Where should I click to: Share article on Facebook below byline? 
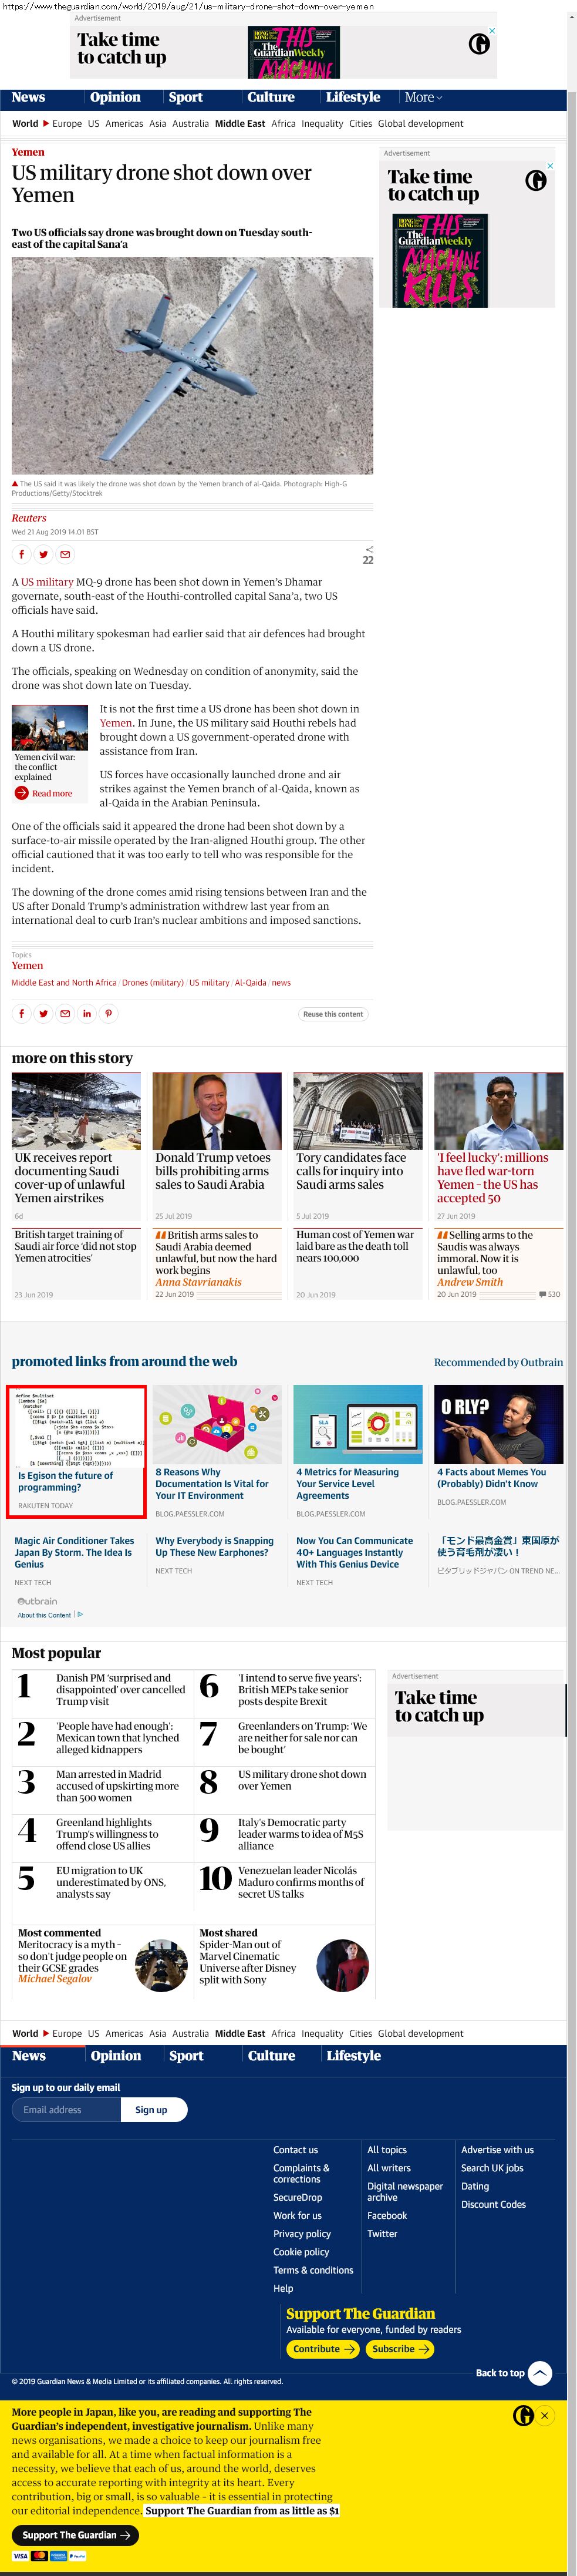[x=21, y=554]
